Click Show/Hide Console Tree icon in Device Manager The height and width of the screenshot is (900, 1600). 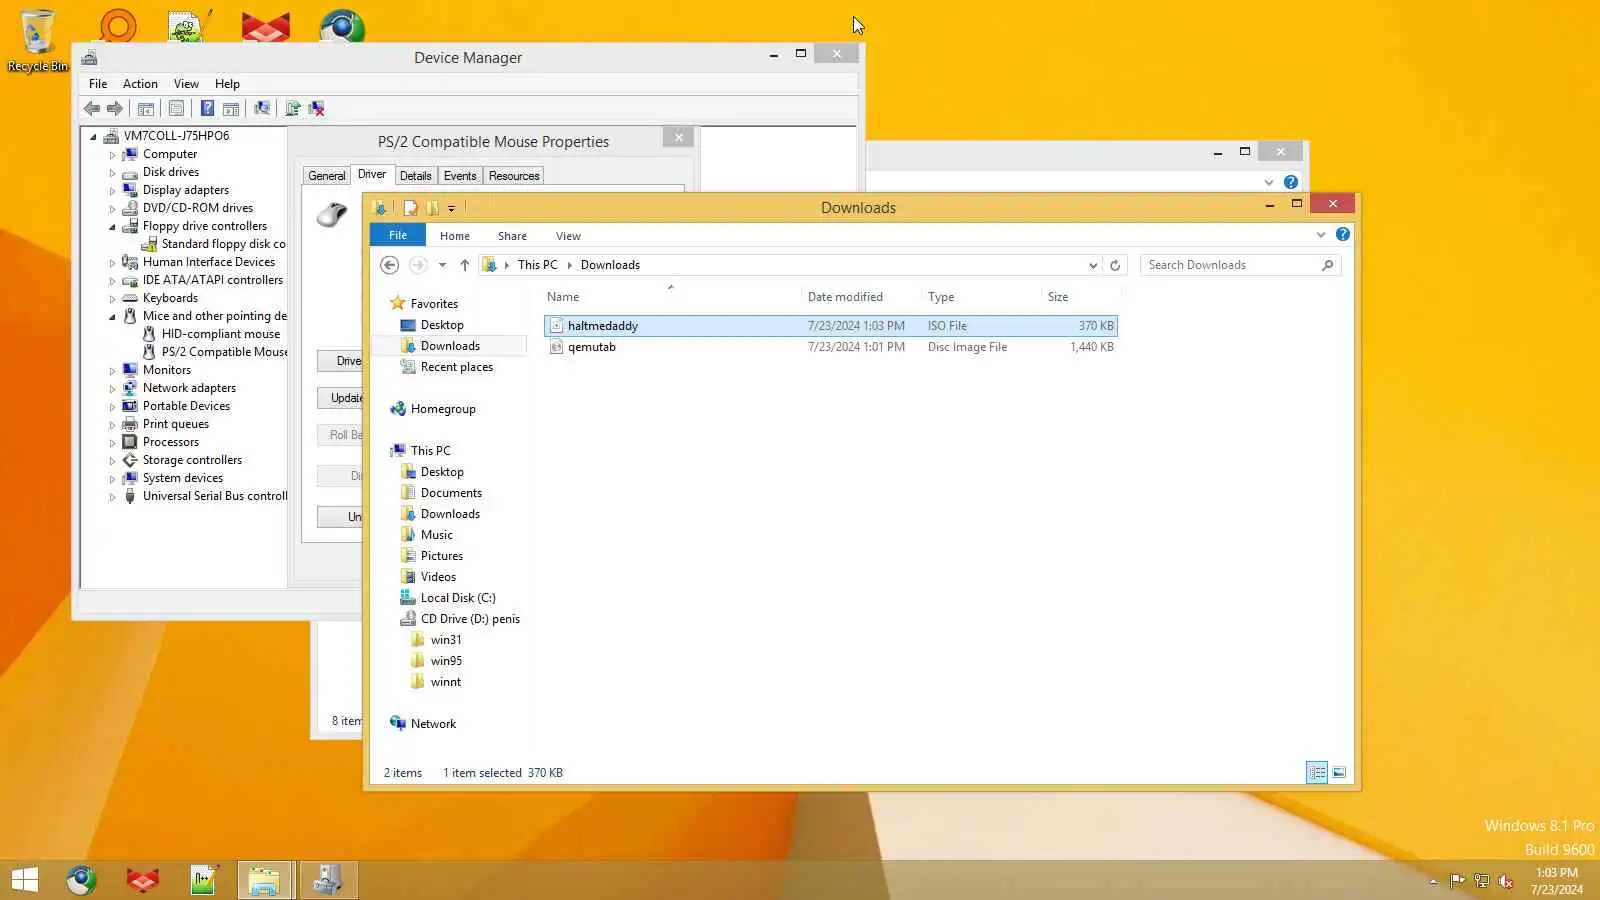pos(146,109)
